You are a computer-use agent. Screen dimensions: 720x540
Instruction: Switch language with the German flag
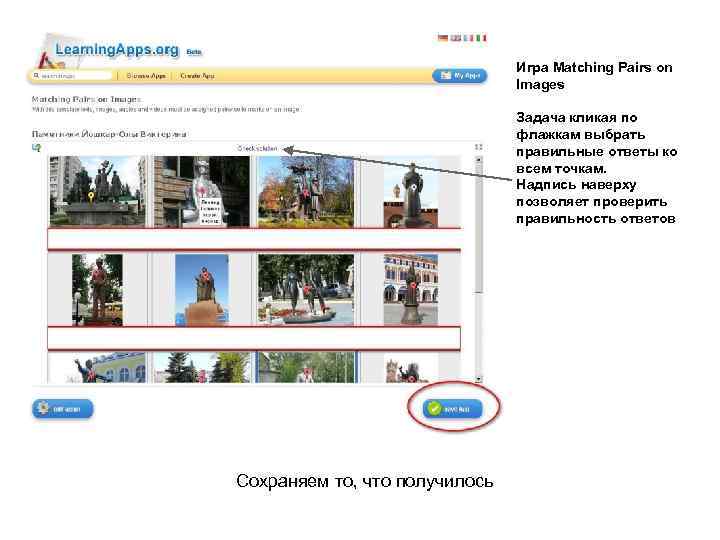(443, 38)
